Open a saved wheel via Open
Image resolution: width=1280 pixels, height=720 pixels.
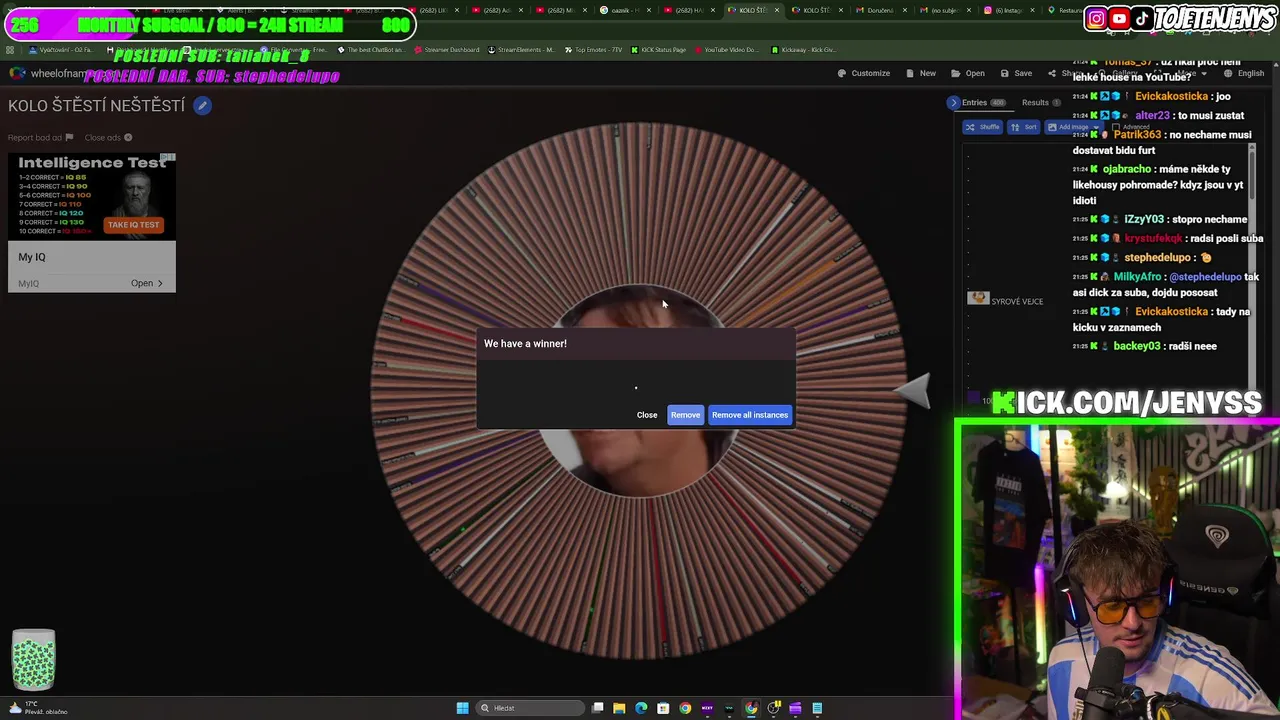[x=968, y=73]
